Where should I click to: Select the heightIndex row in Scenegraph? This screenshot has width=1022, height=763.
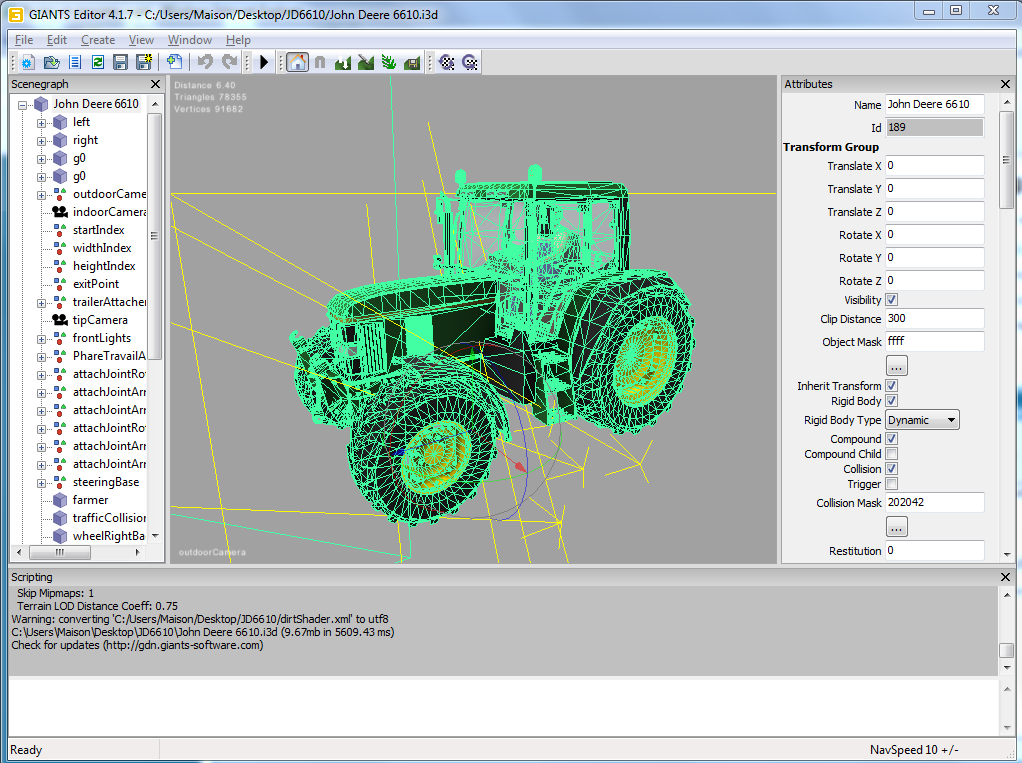pyautogui.click(x=104, y=266)
